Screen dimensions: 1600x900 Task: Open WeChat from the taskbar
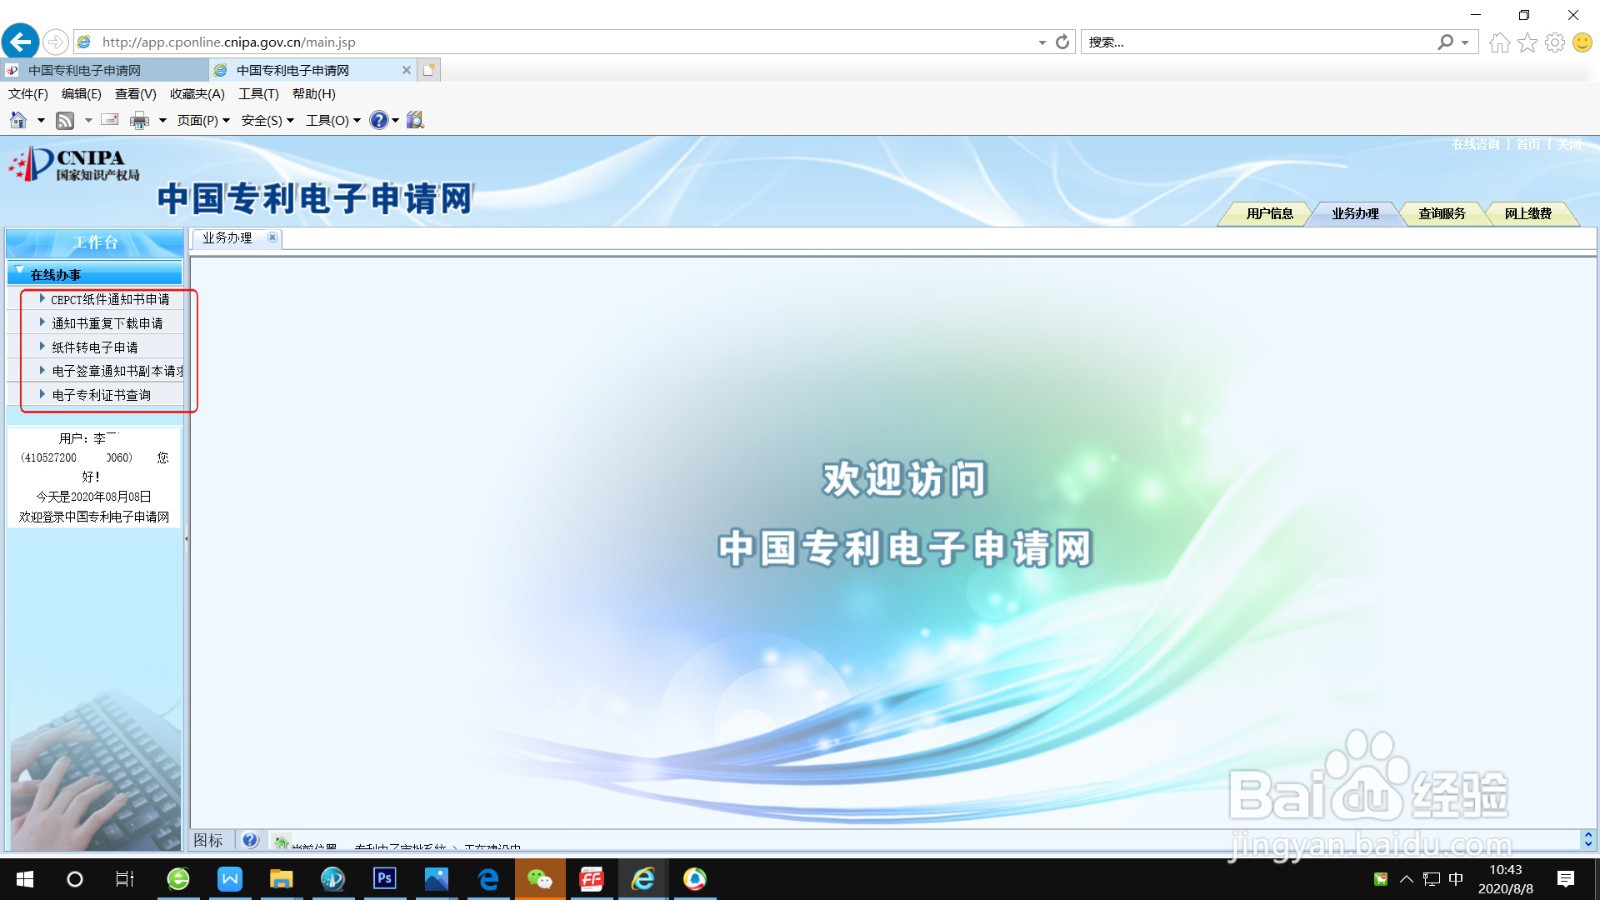pos(540,879)
